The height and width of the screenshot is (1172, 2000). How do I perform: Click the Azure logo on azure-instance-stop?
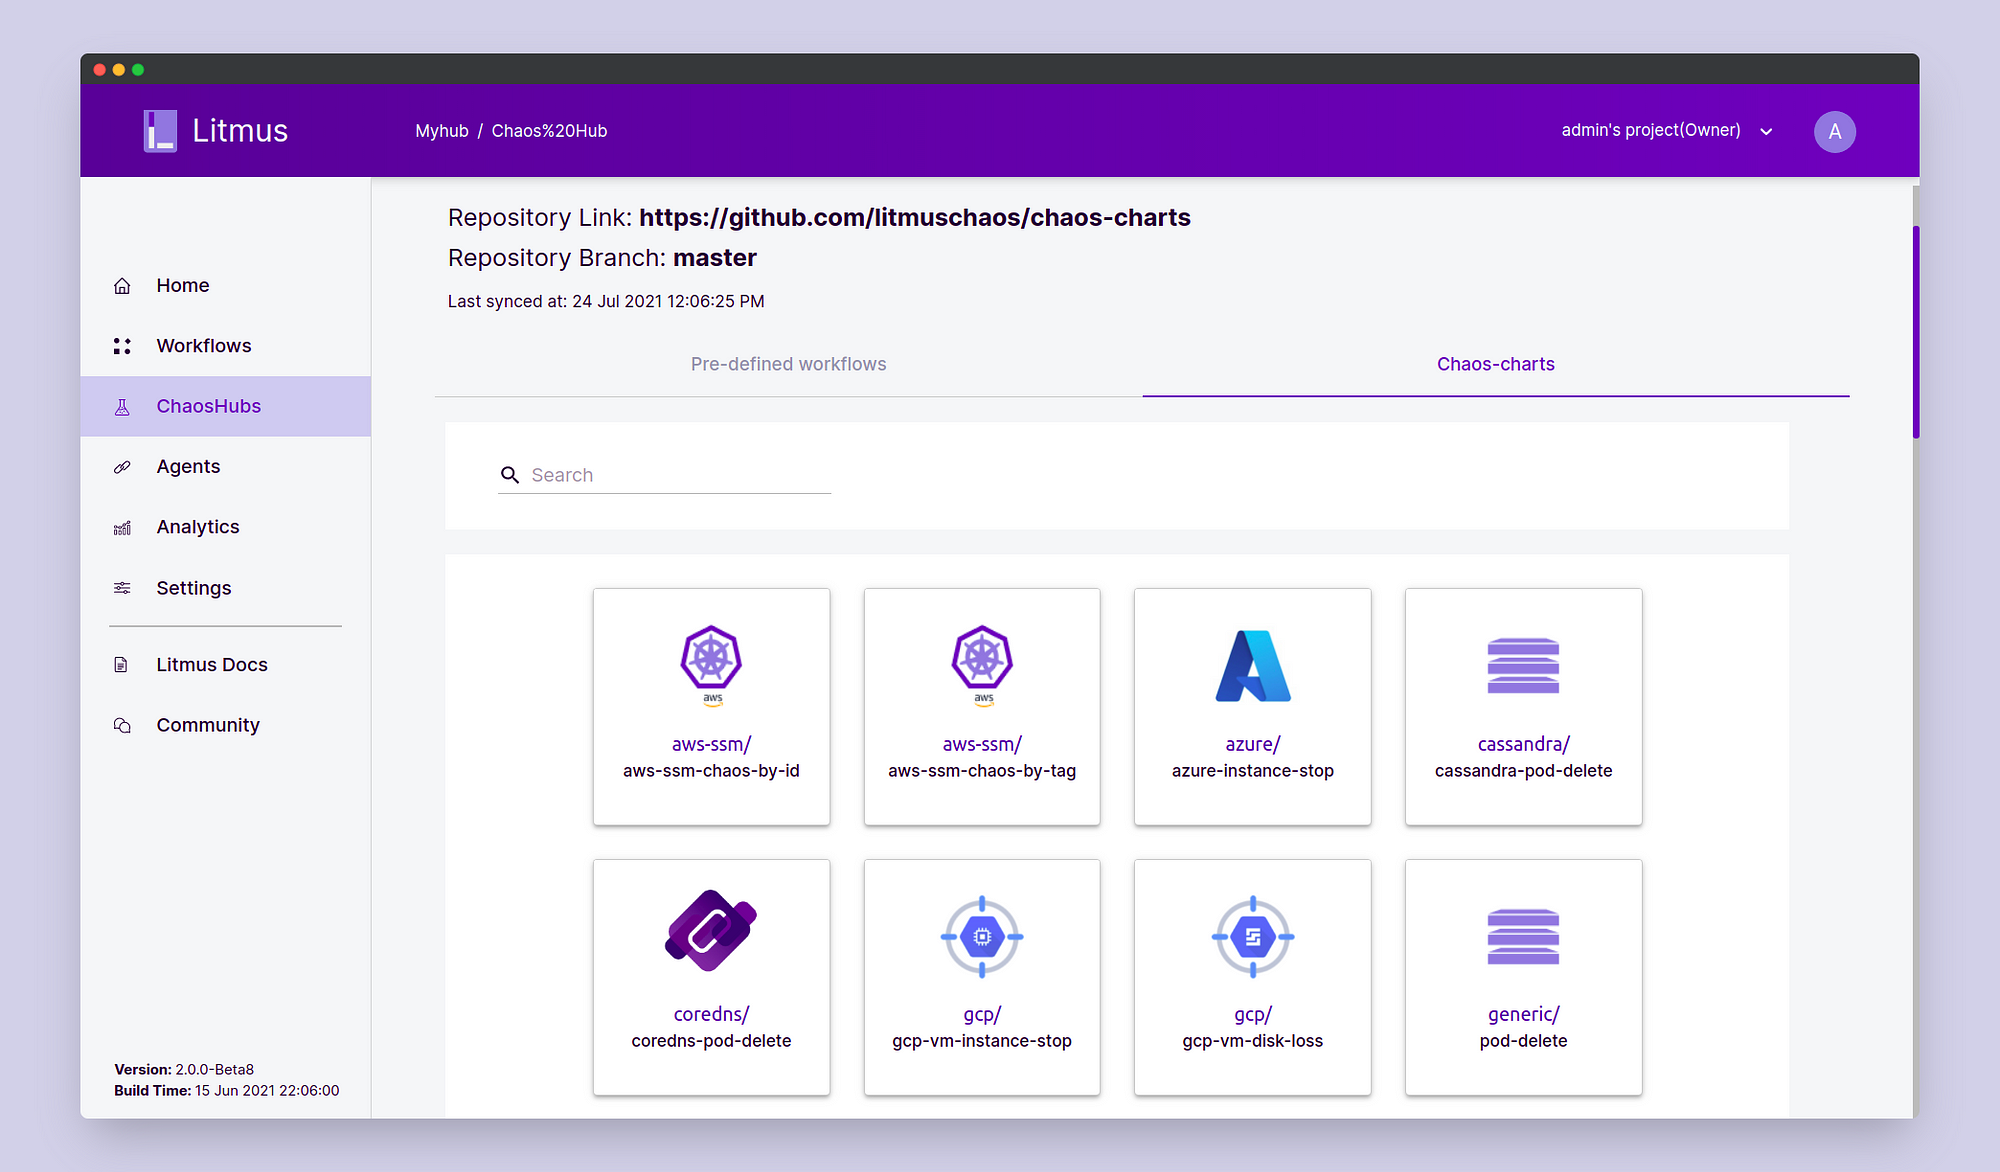point(1253,665)
